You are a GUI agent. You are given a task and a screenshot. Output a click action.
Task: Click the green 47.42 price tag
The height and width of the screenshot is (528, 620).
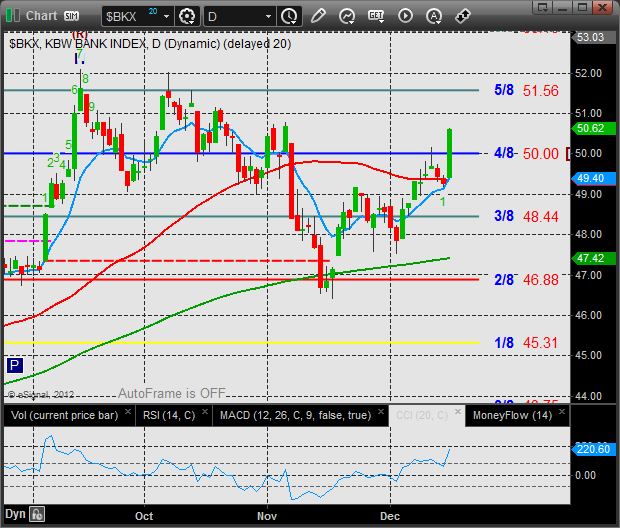coord(594,258)
